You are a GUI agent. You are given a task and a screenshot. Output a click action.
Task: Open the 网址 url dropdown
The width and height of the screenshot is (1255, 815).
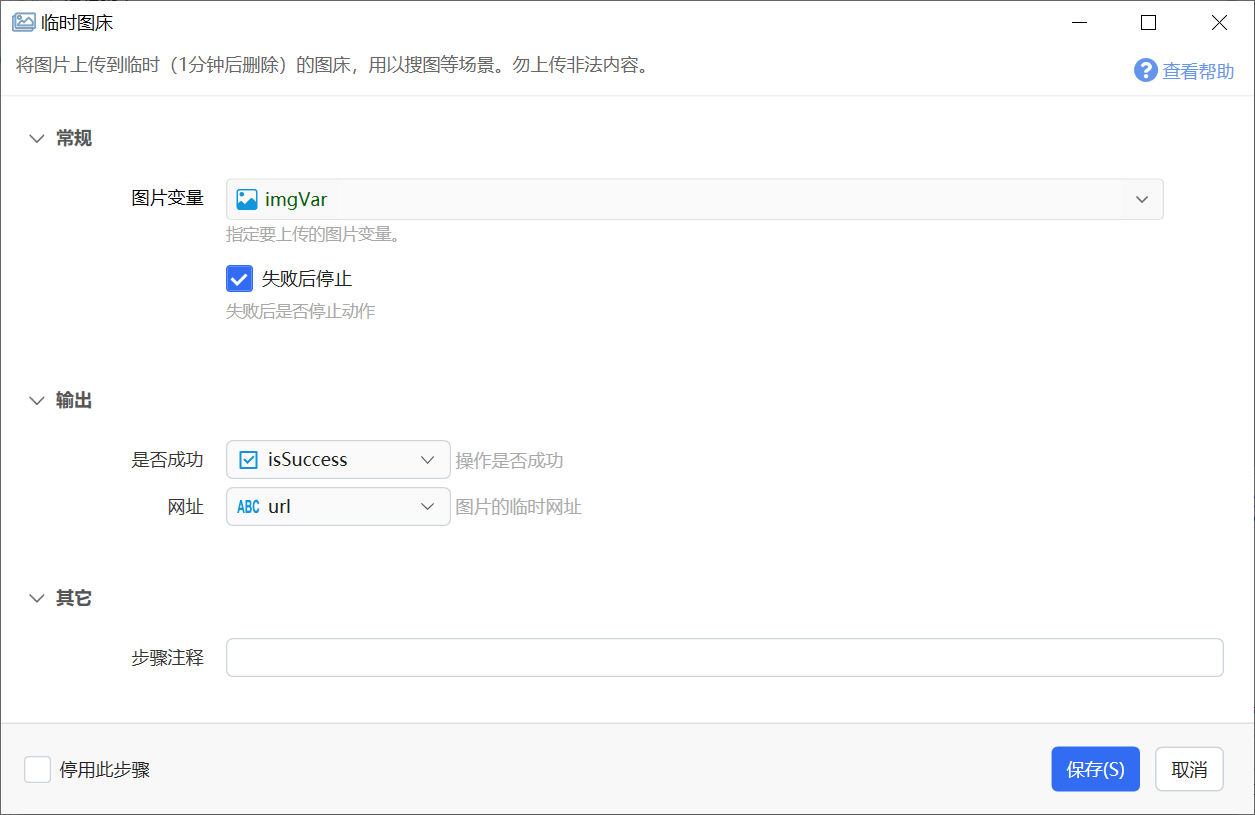click(x=338, y=506)
